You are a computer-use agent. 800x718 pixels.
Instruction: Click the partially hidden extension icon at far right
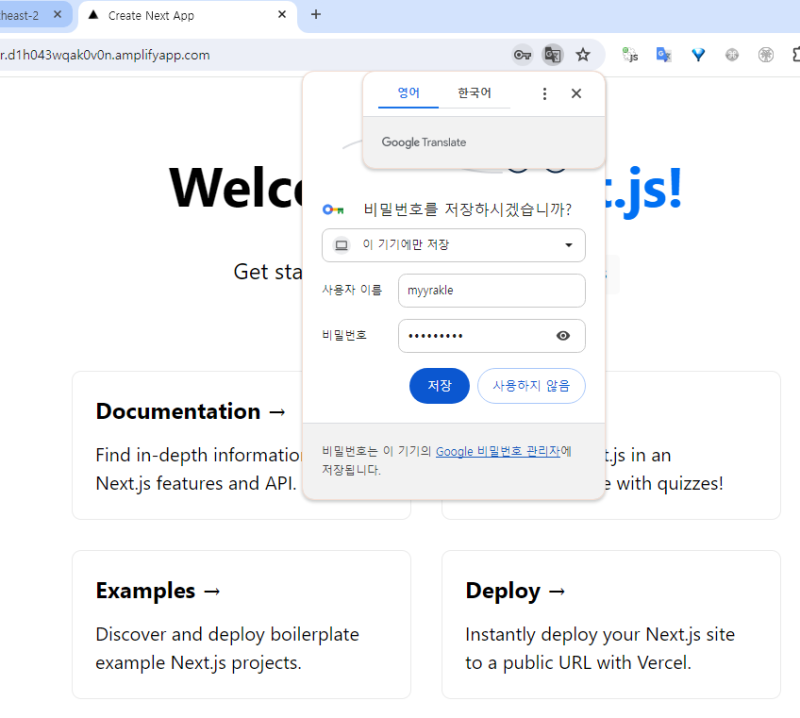click(x=795, y=55)
